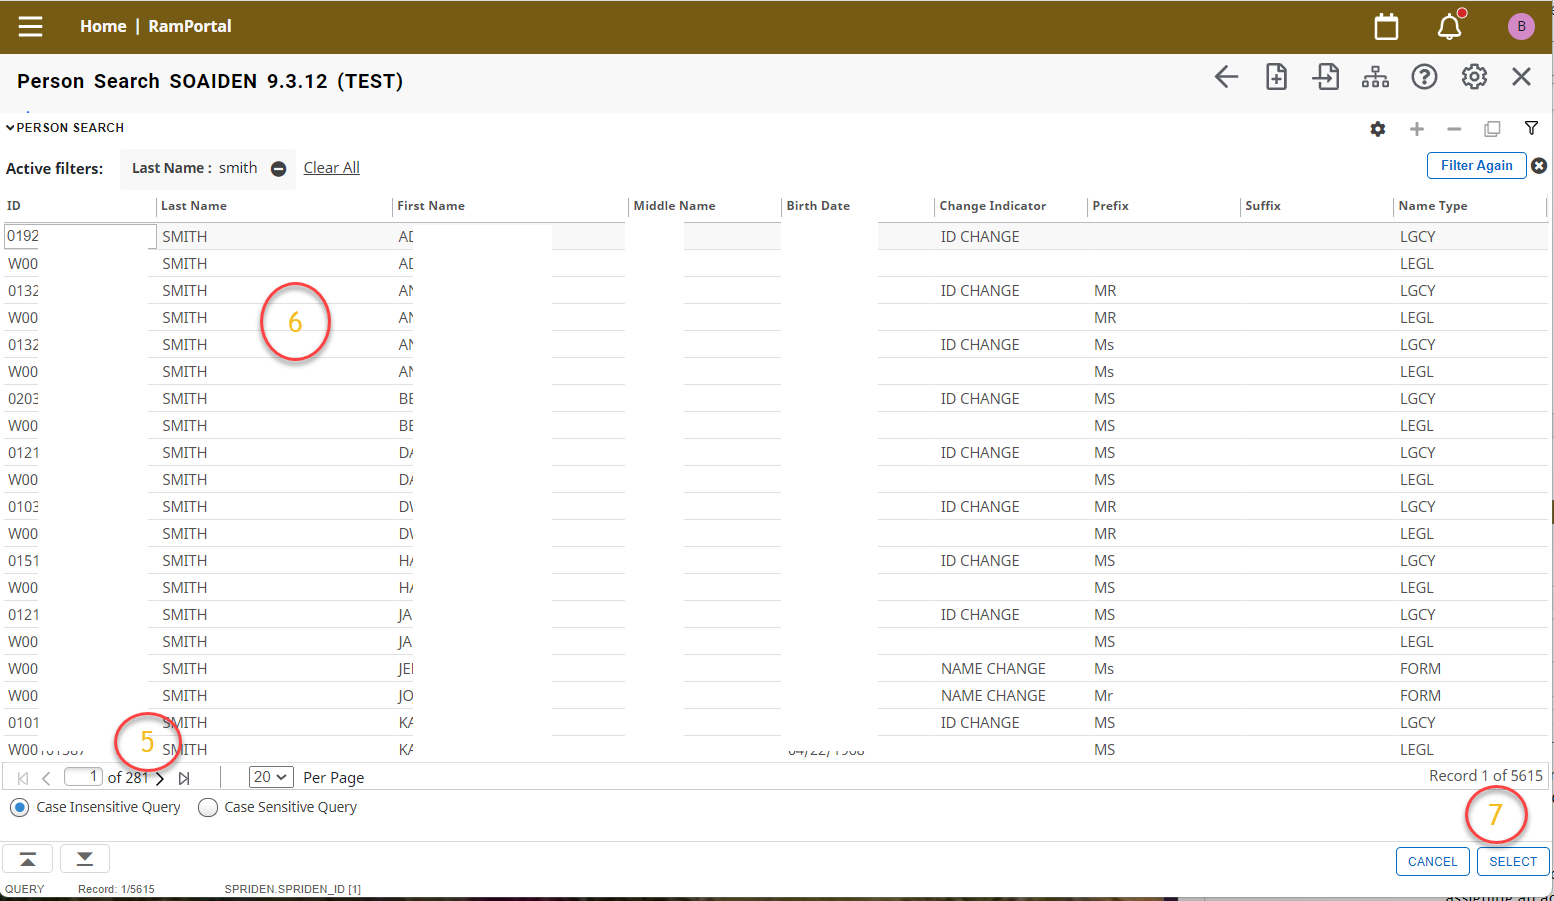Open the RamPortal link in header
The height and width of the screenshot is (901, 1554).
coord(190,26)
